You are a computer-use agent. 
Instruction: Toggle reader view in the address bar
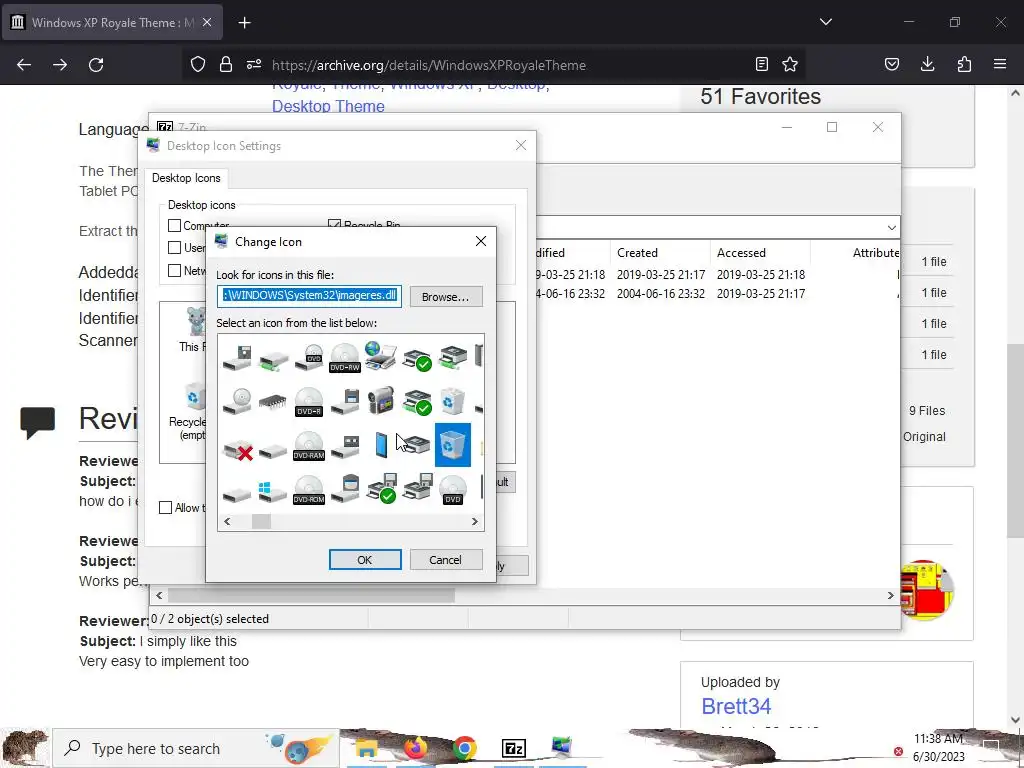(x=761, y=65)
